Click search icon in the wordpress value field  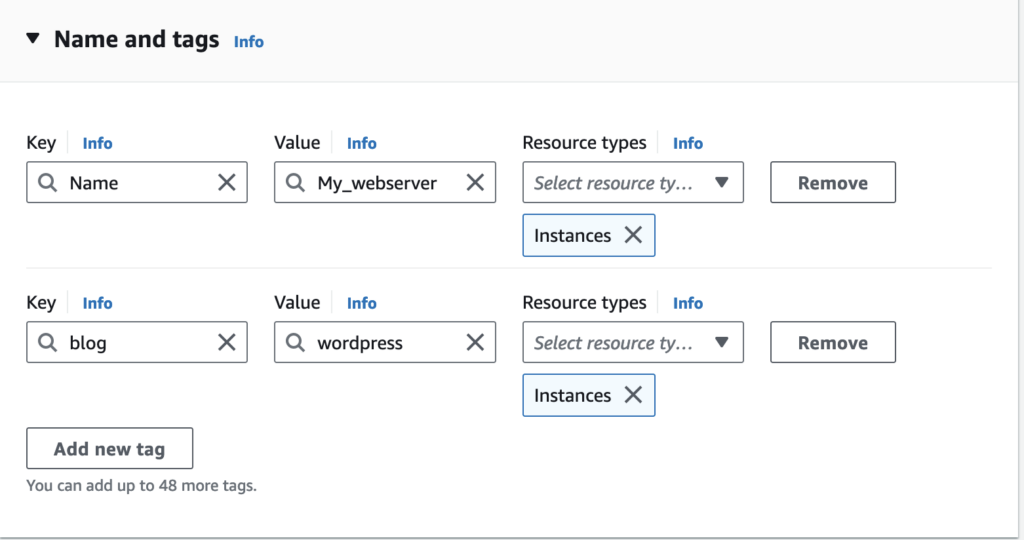[x=295, y=343]
